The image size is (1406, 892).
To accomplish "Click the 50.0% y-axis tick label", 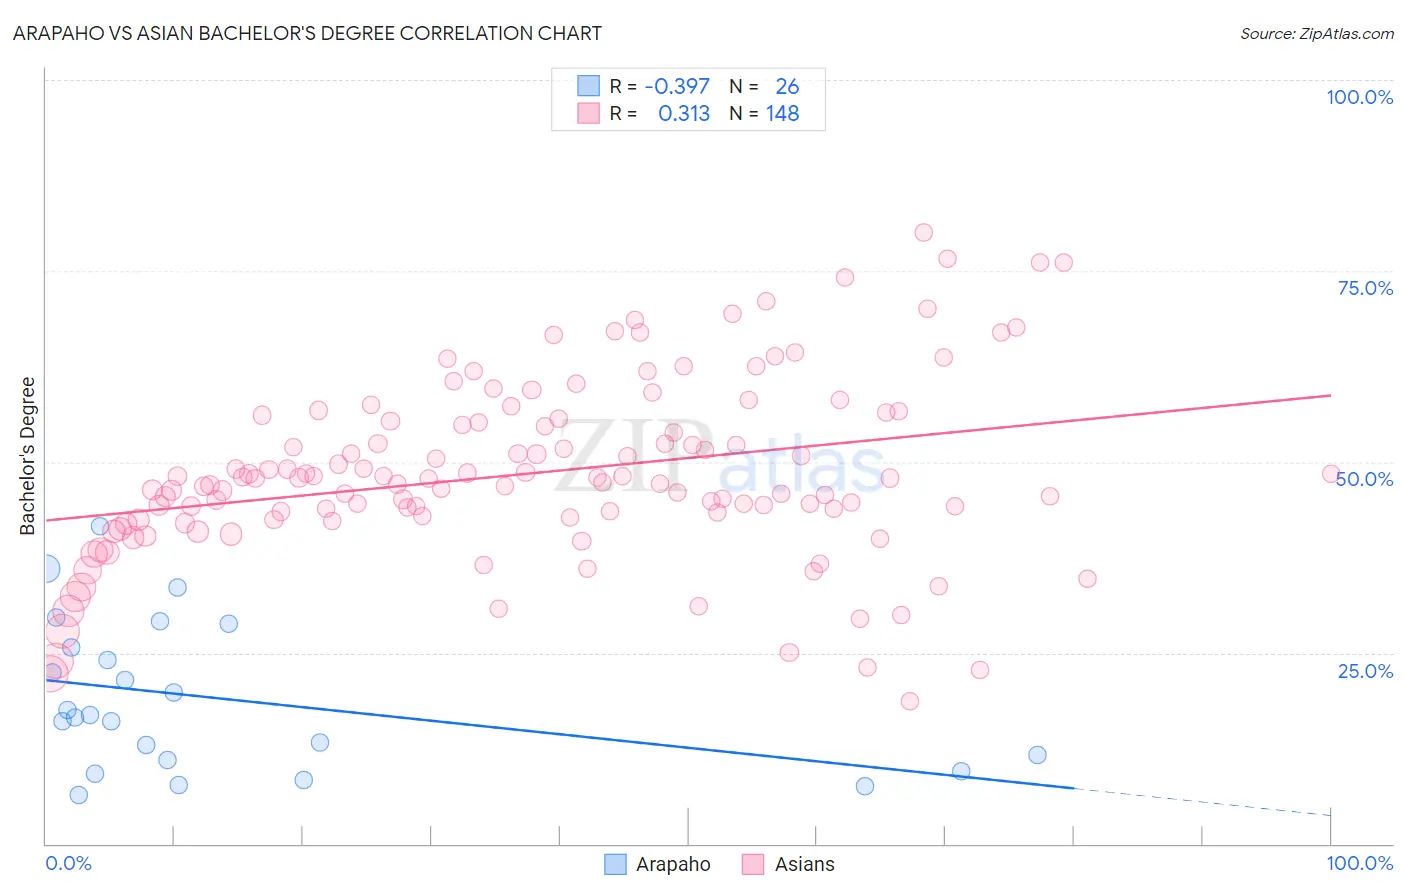I will pyautogui.click(x=1365, y=479).
